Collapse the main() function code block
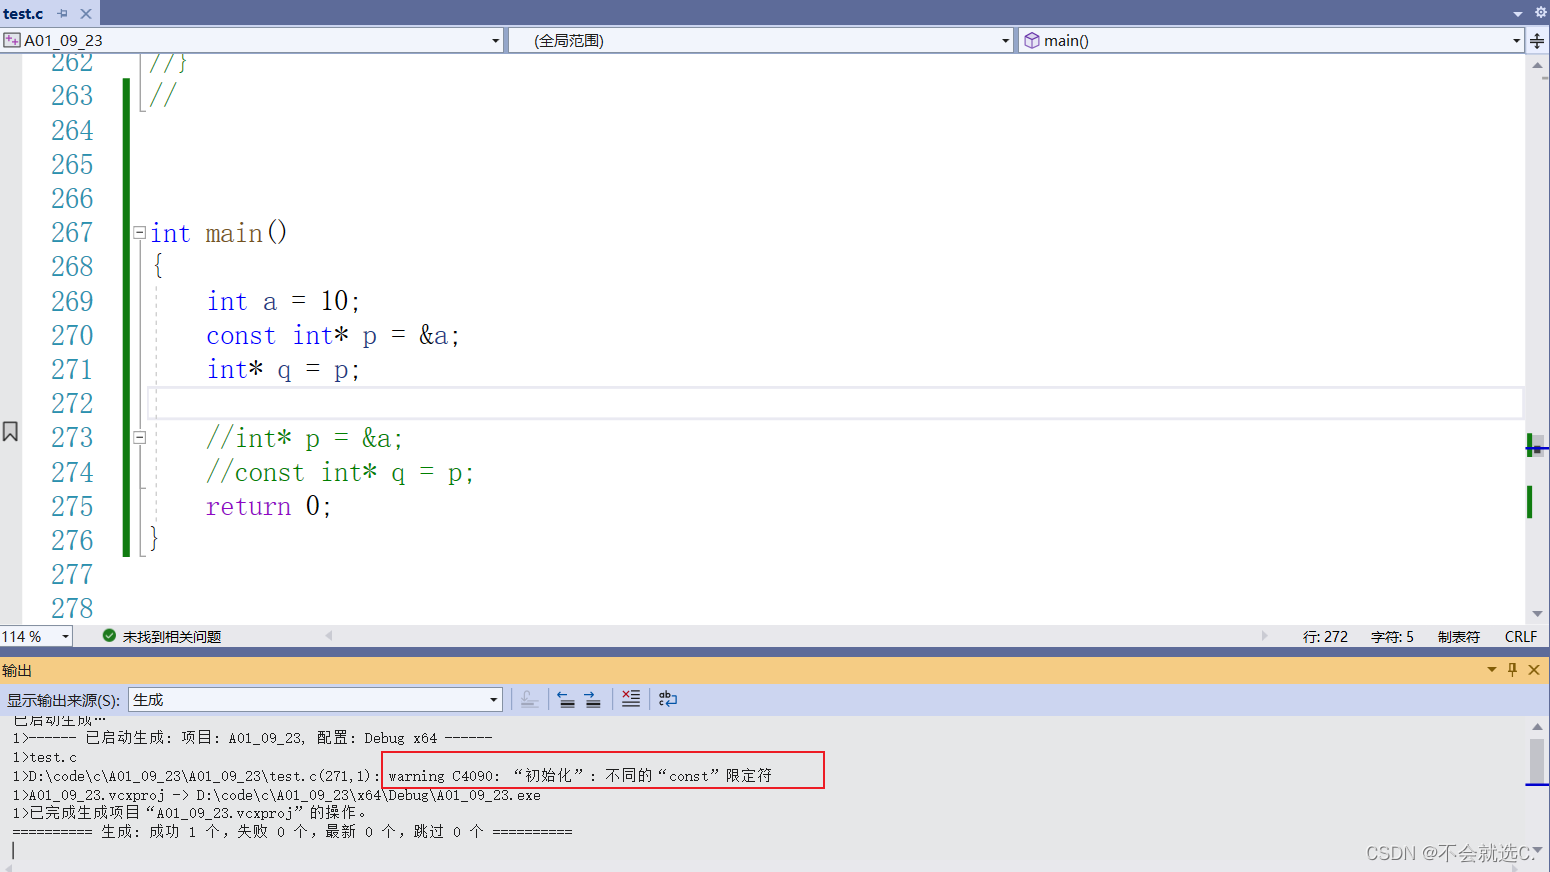 point(139,231)
